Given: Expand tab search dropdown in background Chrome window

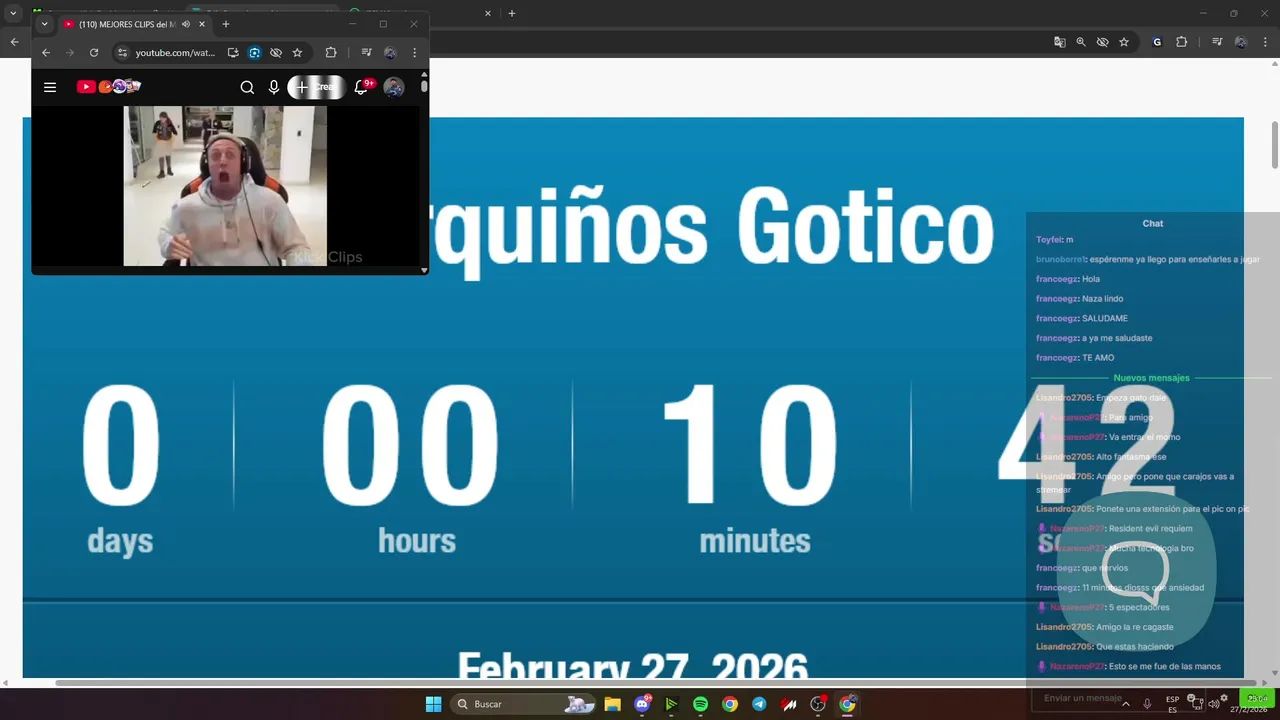Looking at the screenshot, I should coord(13,13).
